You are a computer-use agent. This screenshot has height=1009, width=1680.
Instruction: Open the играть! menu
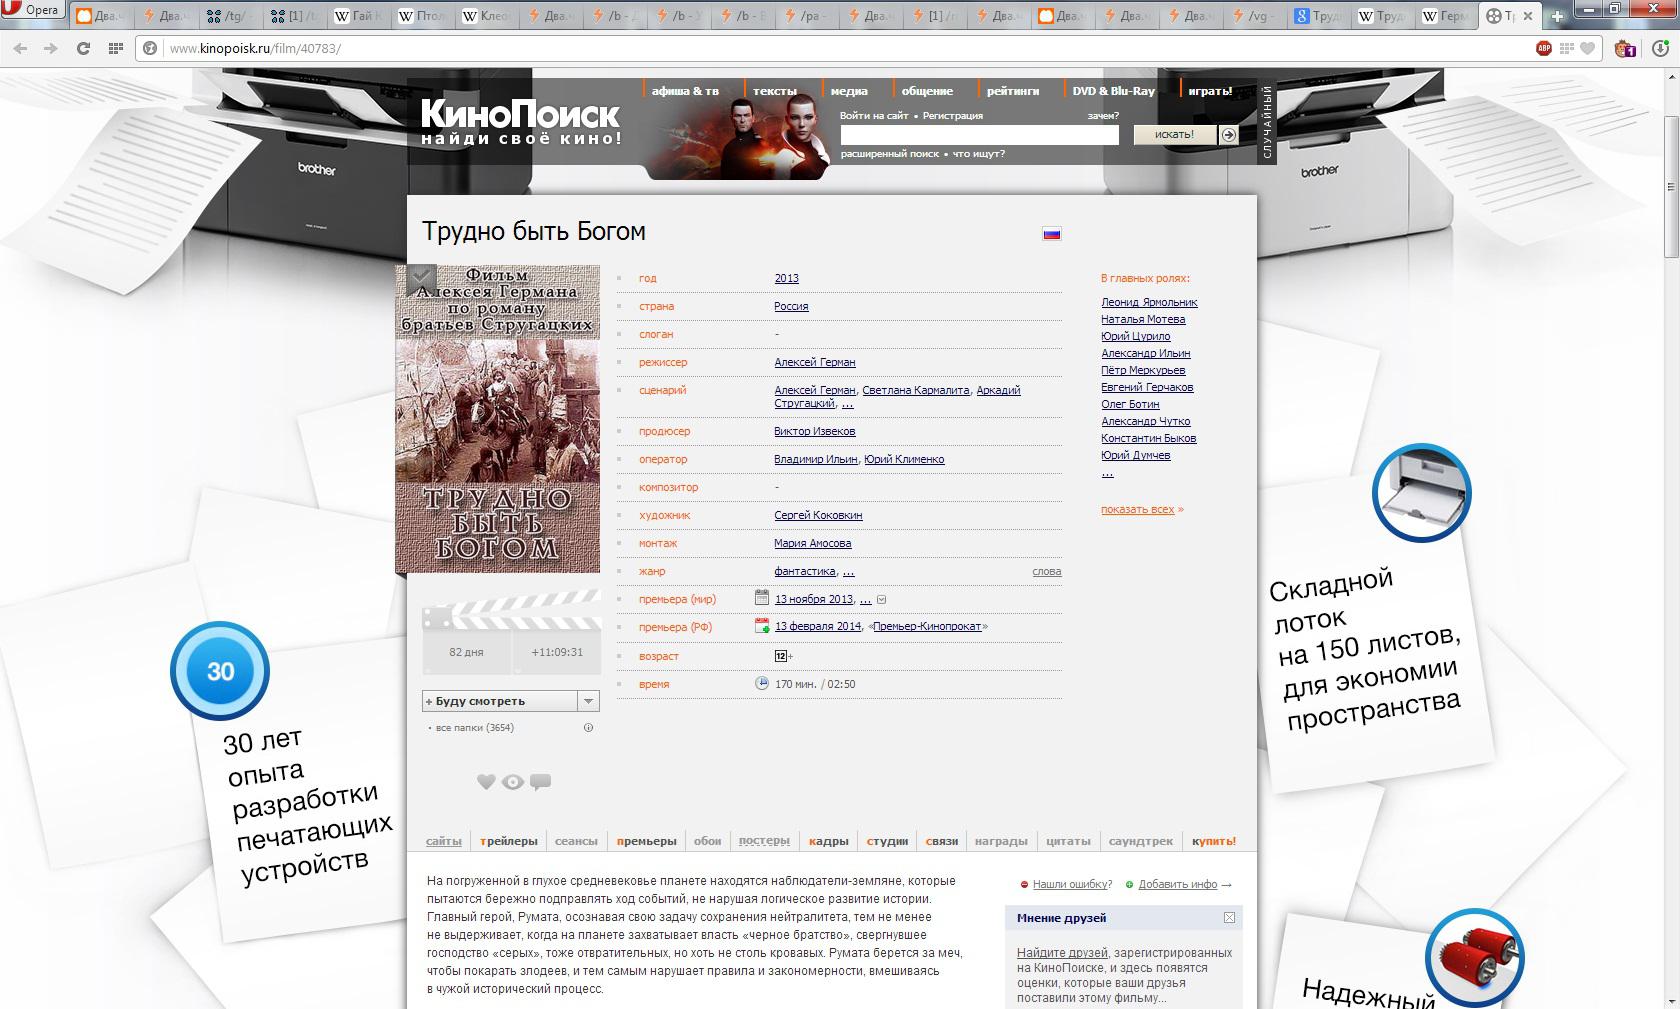(1210, 91)
